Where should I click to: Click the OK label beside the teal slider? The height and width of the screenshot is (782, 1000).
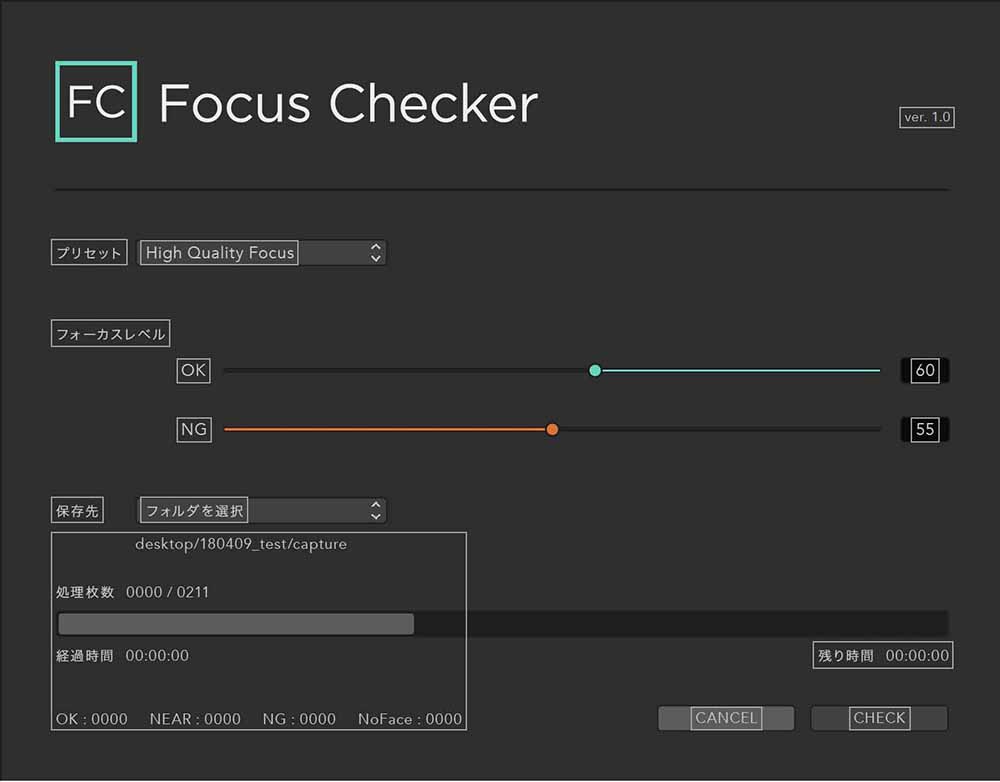click(x=194, y=370)
